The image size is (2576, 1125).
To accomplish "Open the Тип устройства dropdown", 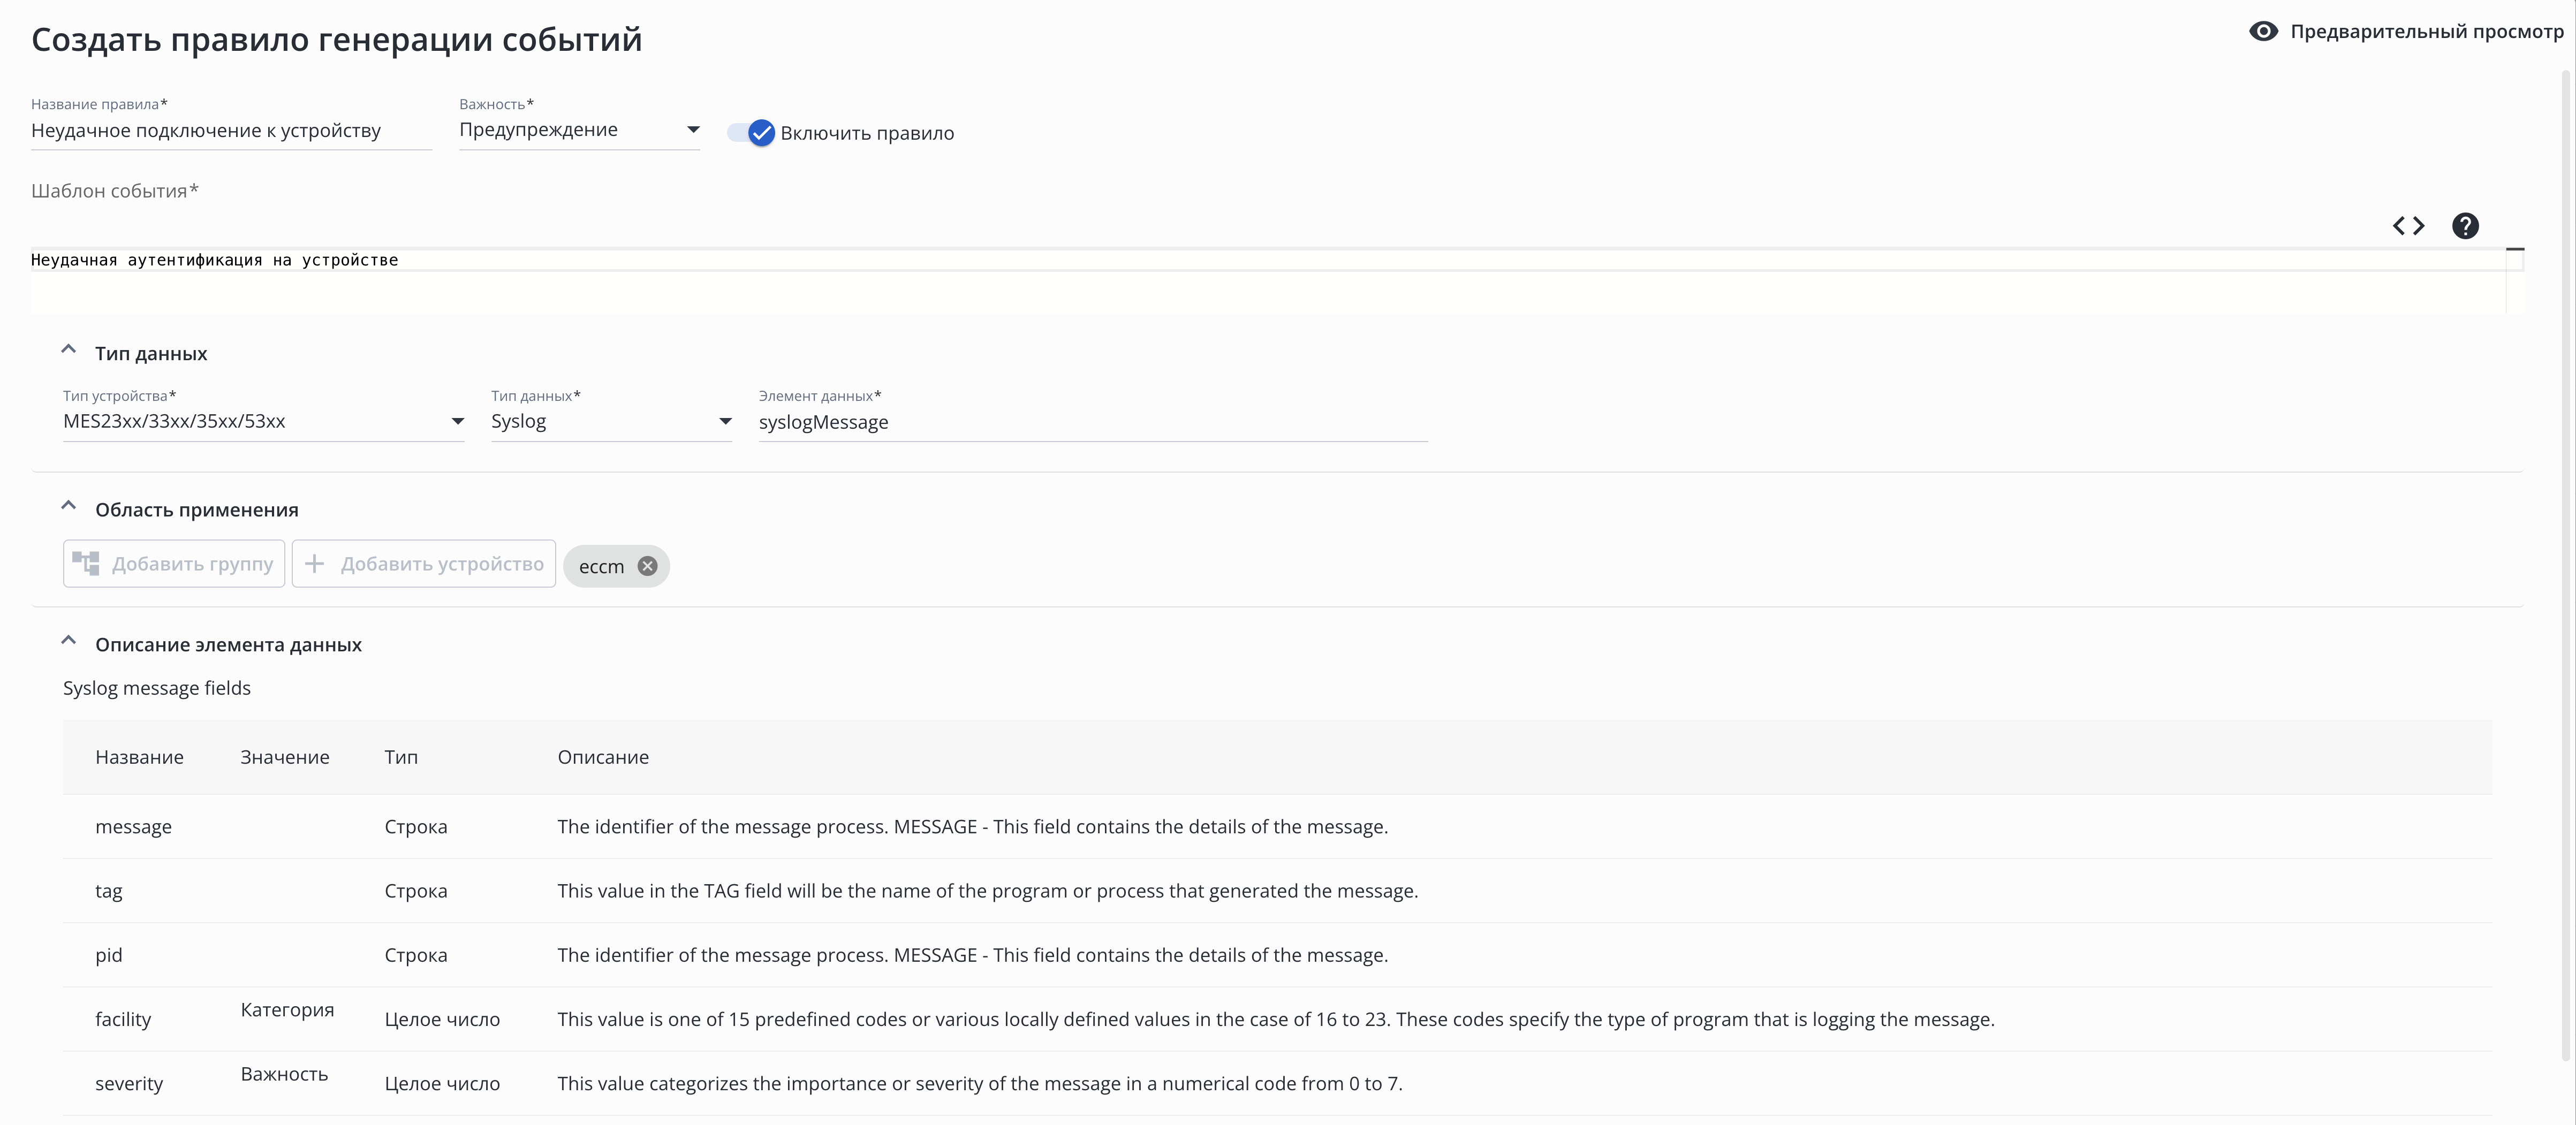I will [x=263, y=422].
